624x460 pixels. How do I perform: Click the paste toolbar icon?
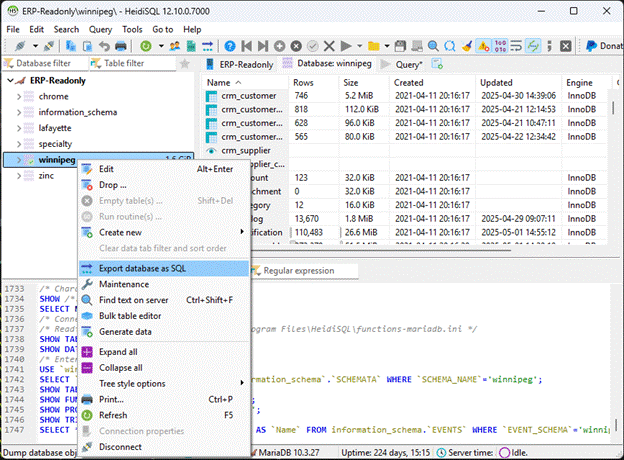[x=88, y=46]
